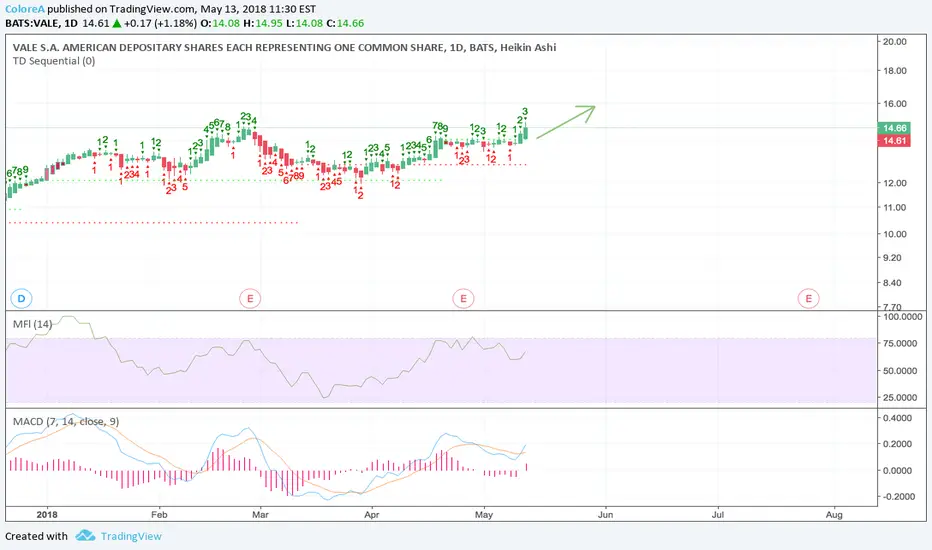Viewport: 932px width, 550px height.
Task: Open the ColoreA author profile link
Action: click(25, 9)
